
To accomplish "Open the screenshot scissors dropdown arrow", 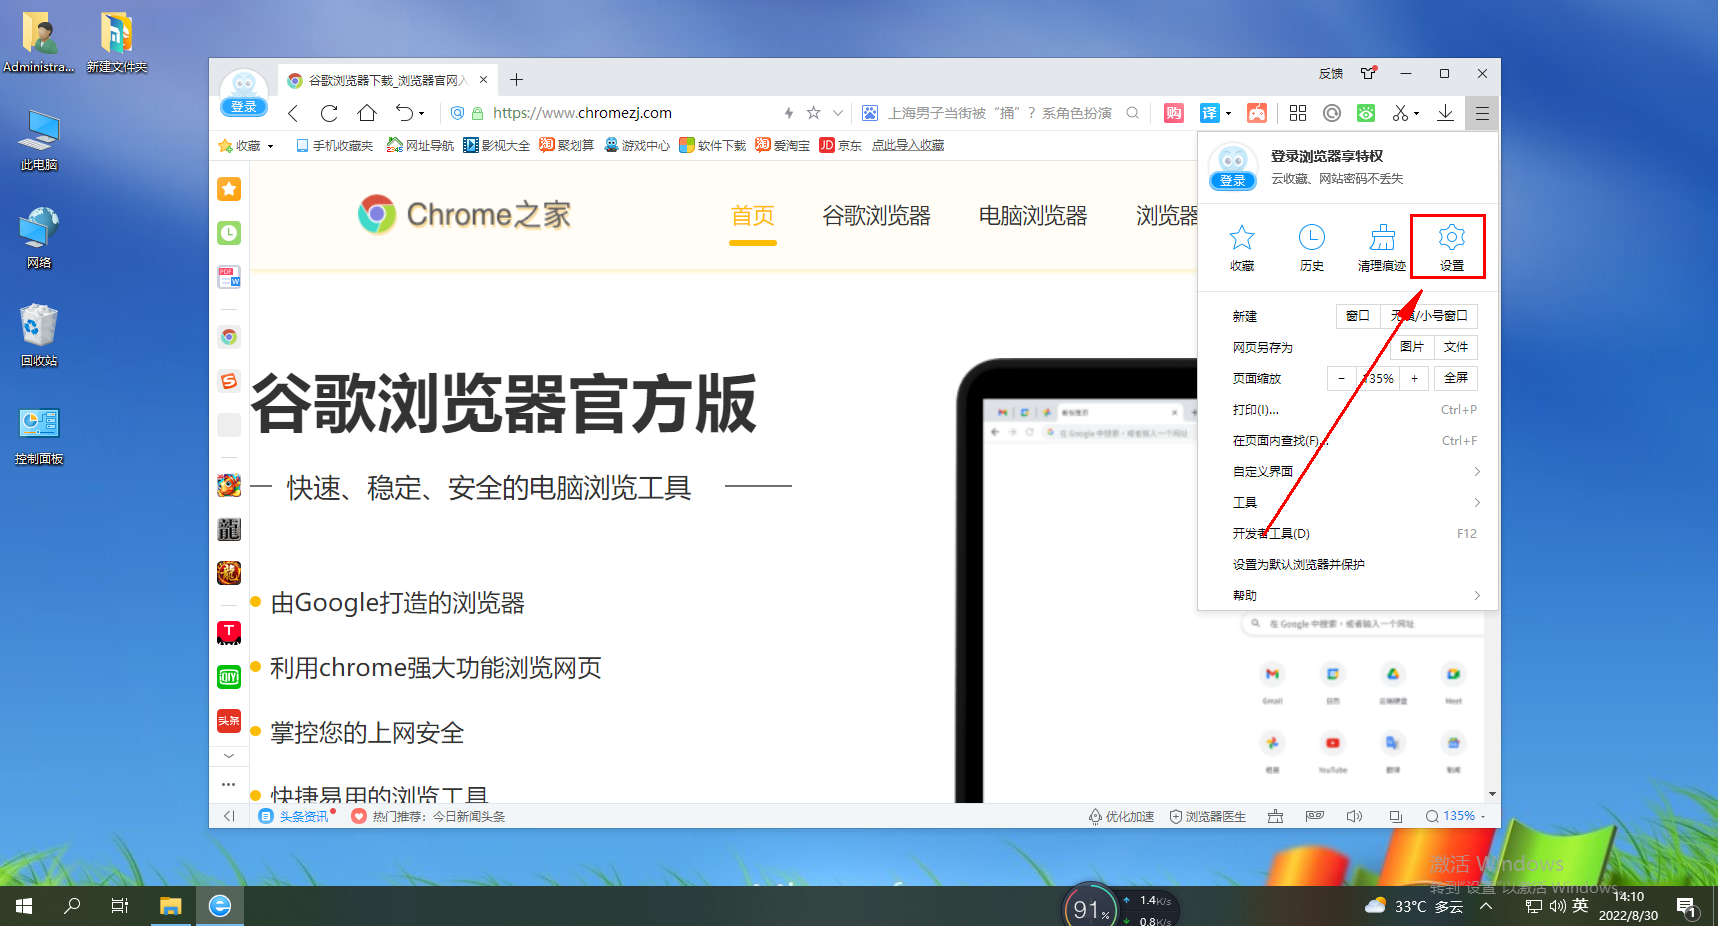I will pos(1416,113).
